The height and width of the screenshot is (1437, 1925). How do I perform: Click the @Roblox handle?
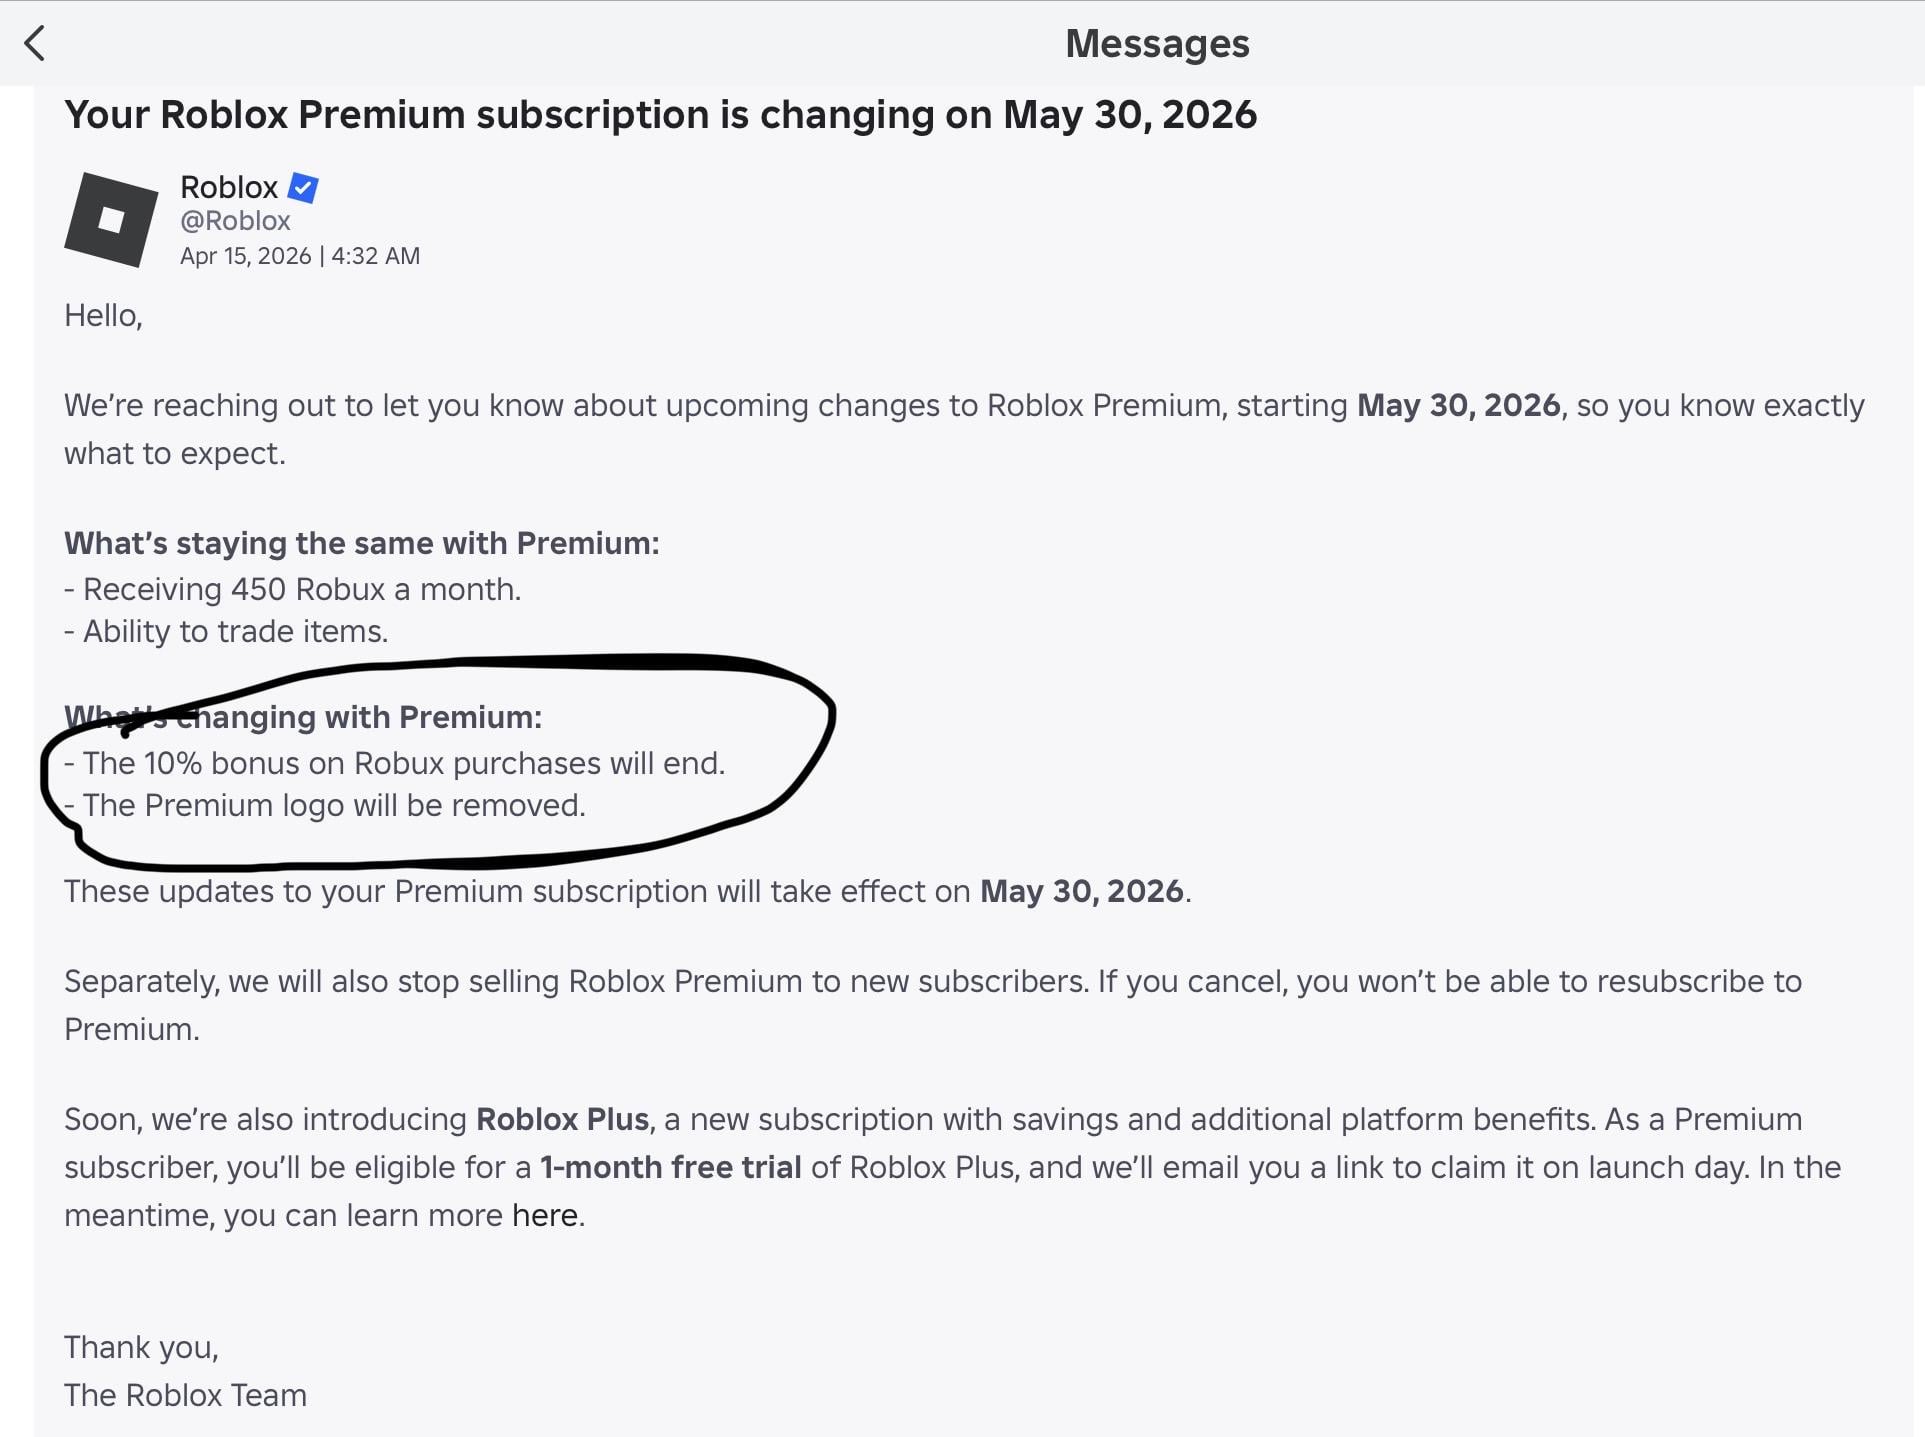[235, 221]
